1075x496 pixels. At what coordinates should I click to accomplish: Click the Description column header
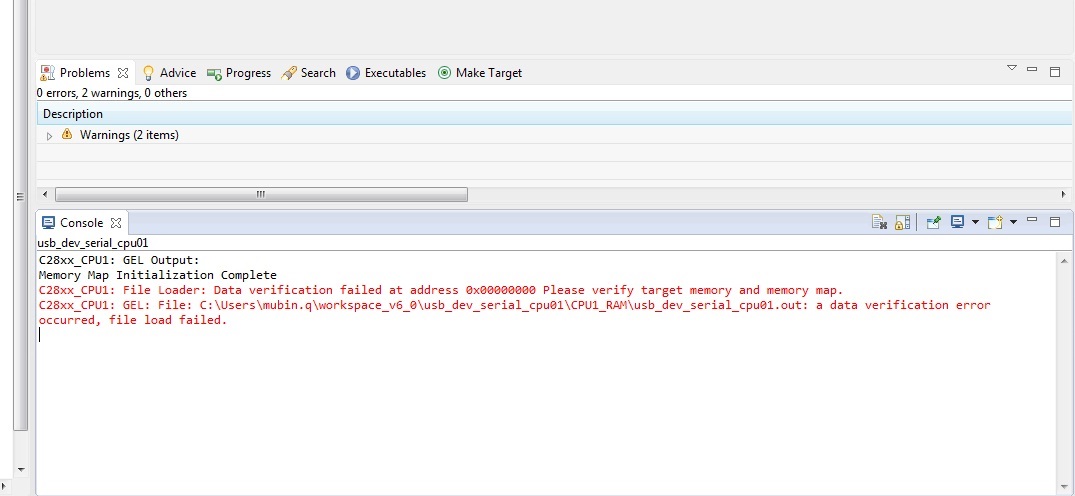pos(554,114)
